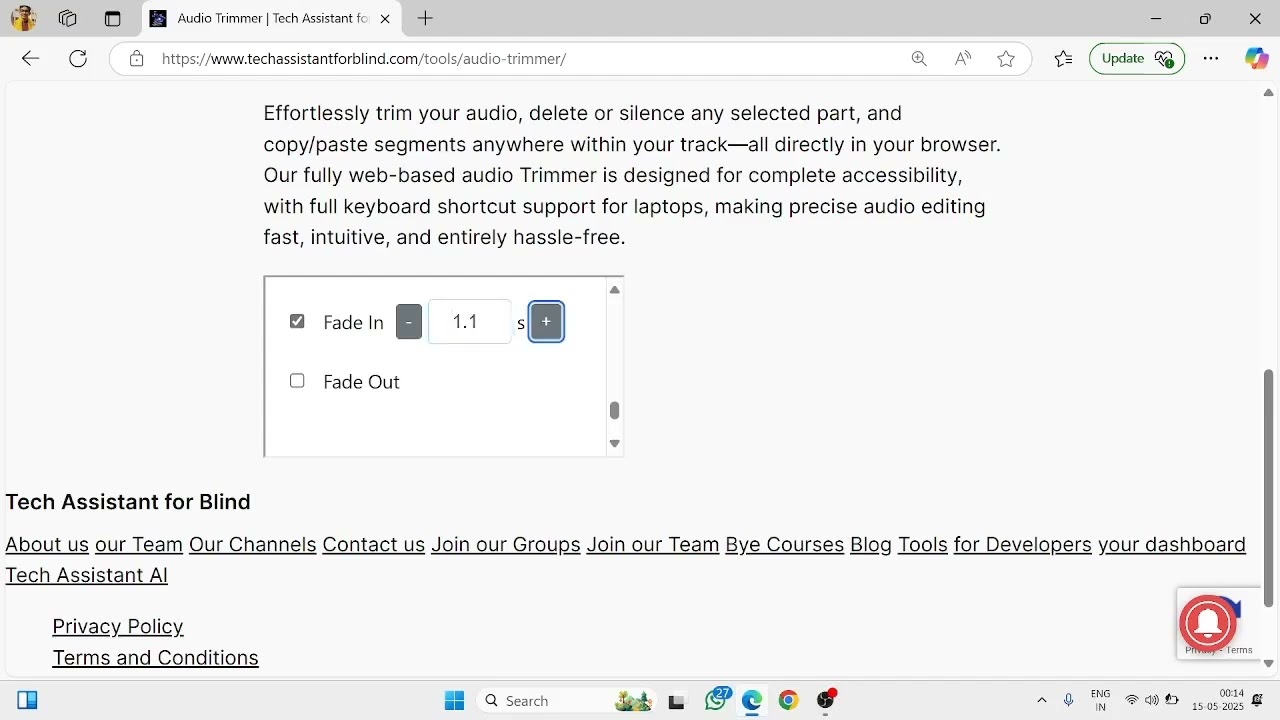Uncheck the Fade In checkbox

tap(297, 321)
